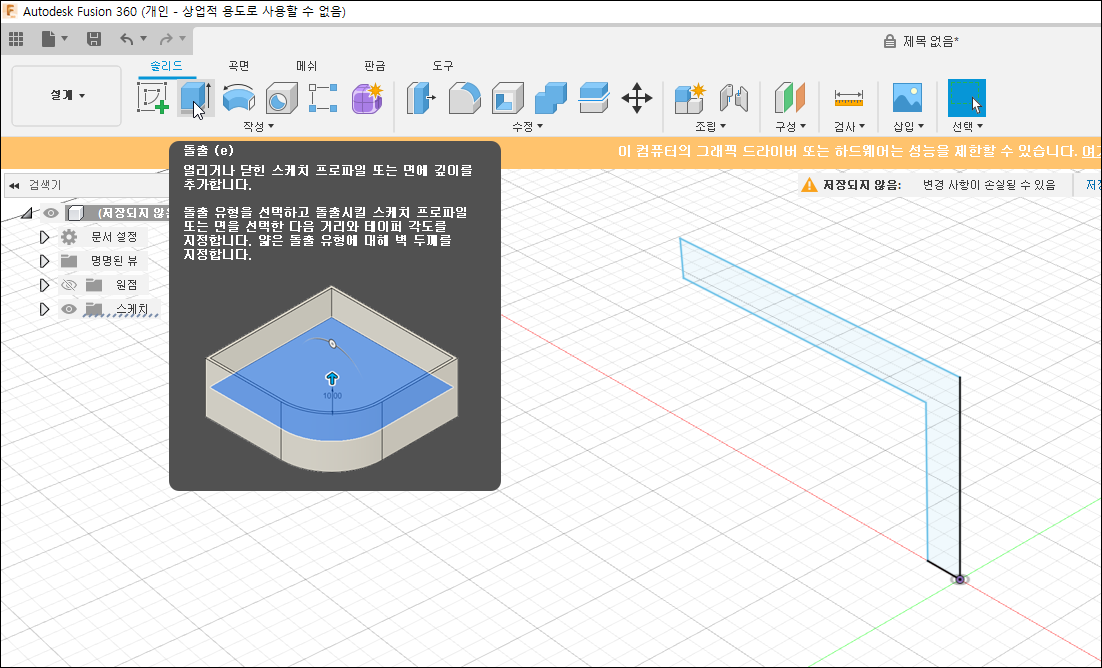Open the 수정 dropdown menu
The height and width of the screenshot is (668, 1102).
tap(527, 127)
